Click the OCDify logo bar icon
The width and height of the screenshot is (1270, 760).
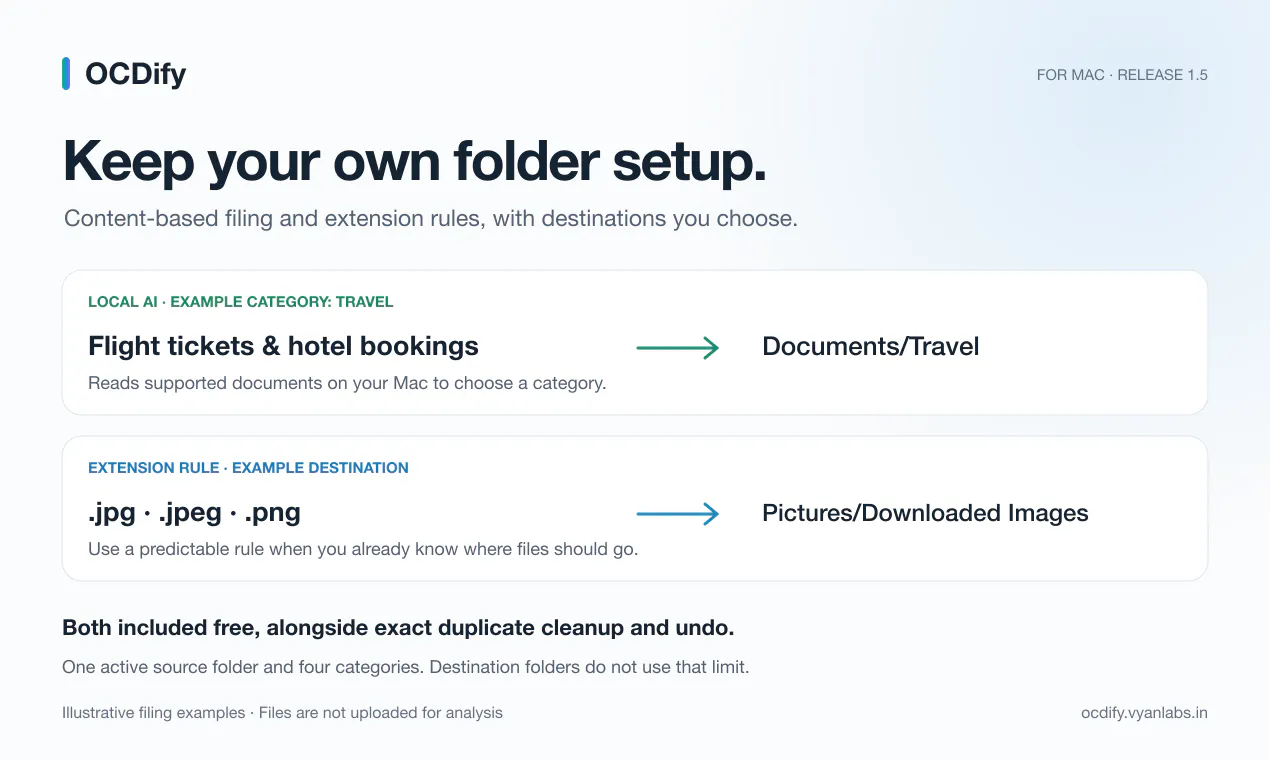66,74
